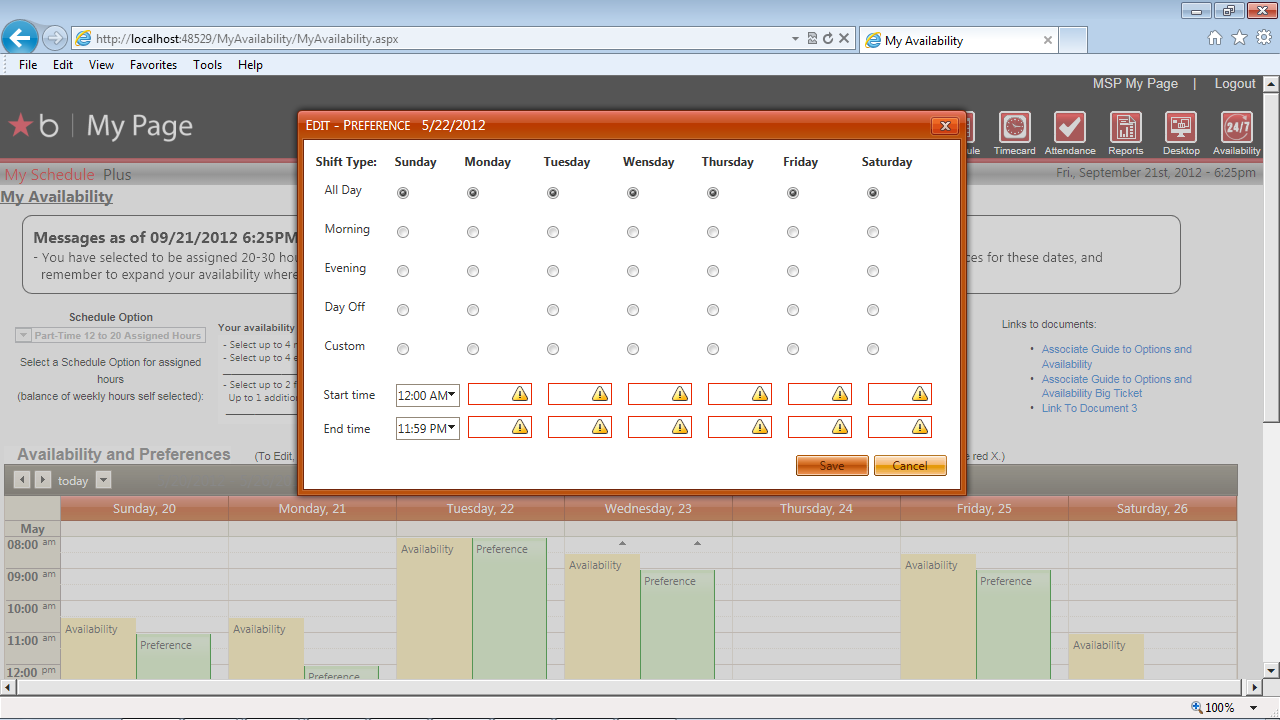1280x720 pixels.
Task: Select Custom shift for Sunday
Action: click(x=403, y=349)
